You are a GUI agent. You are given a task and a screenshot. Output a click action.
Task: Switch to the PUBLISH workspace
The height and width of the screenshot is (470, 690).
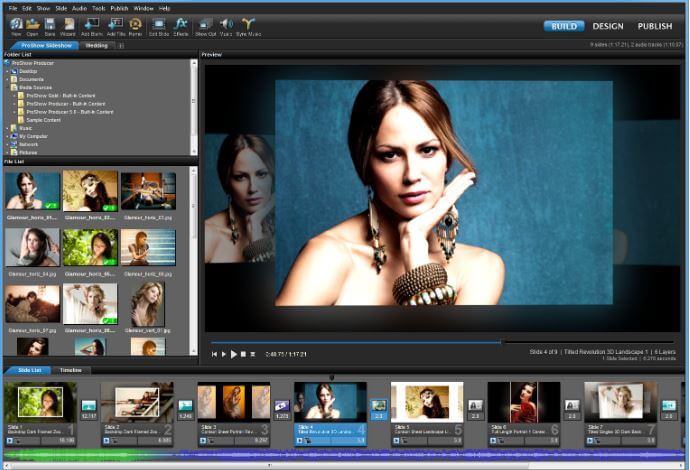[x=655, y=26]
